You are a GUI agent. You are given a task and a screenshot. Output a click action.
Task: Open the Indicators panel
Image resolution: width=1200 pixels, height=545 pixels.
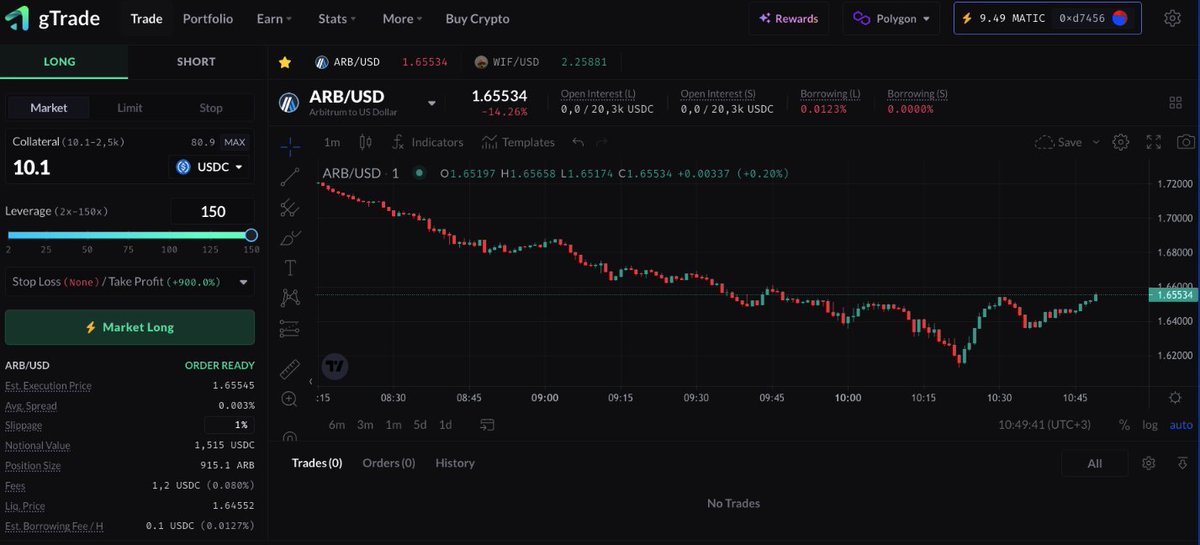click(x=428, y=142)
